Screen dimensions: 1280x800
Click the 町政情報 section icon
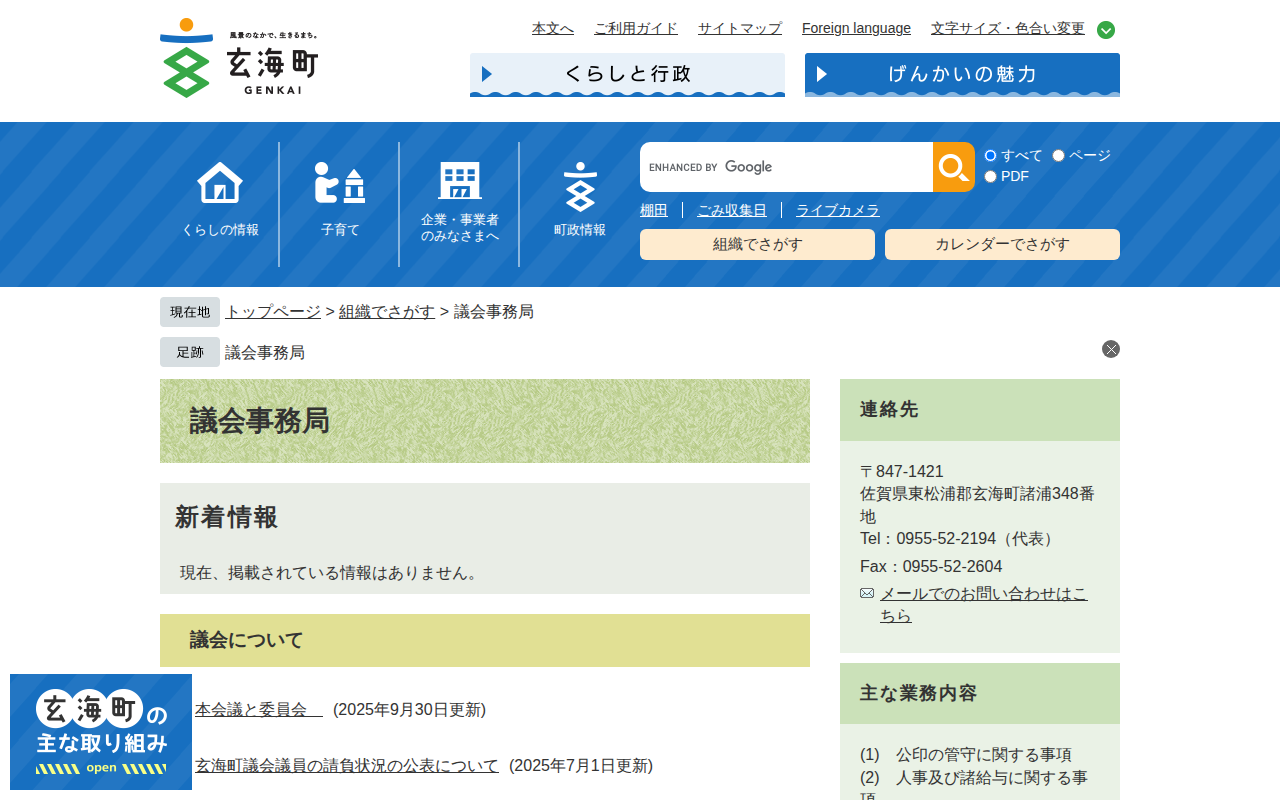[x=579, y=182]
